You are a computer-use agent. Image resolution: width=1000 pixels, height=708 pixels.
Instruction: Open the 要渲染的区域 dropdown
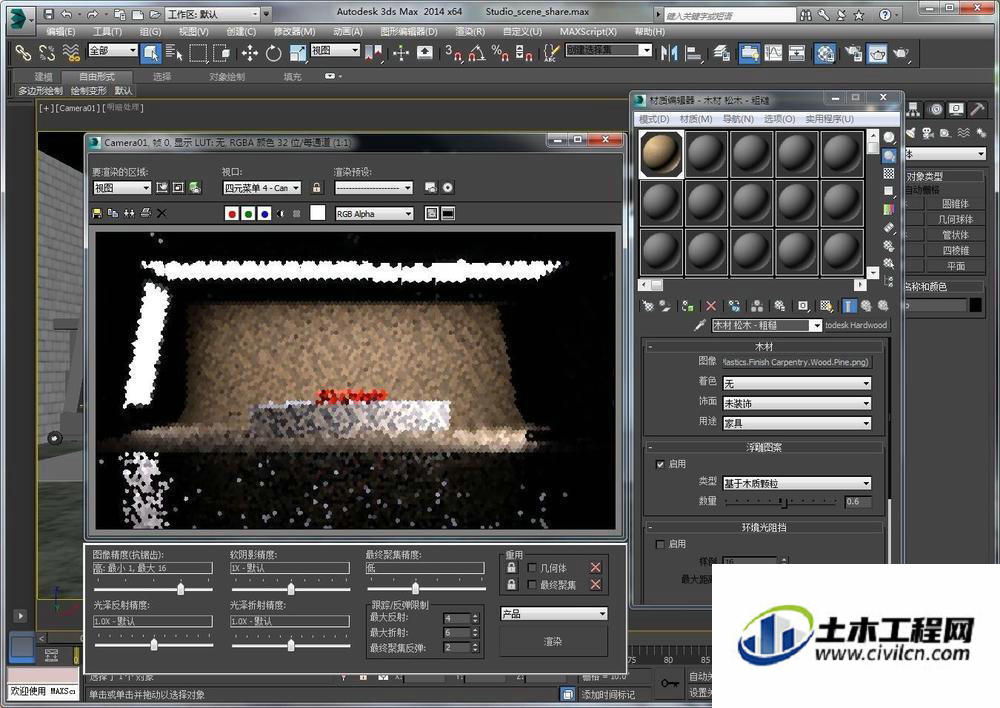tap(122, 188)
